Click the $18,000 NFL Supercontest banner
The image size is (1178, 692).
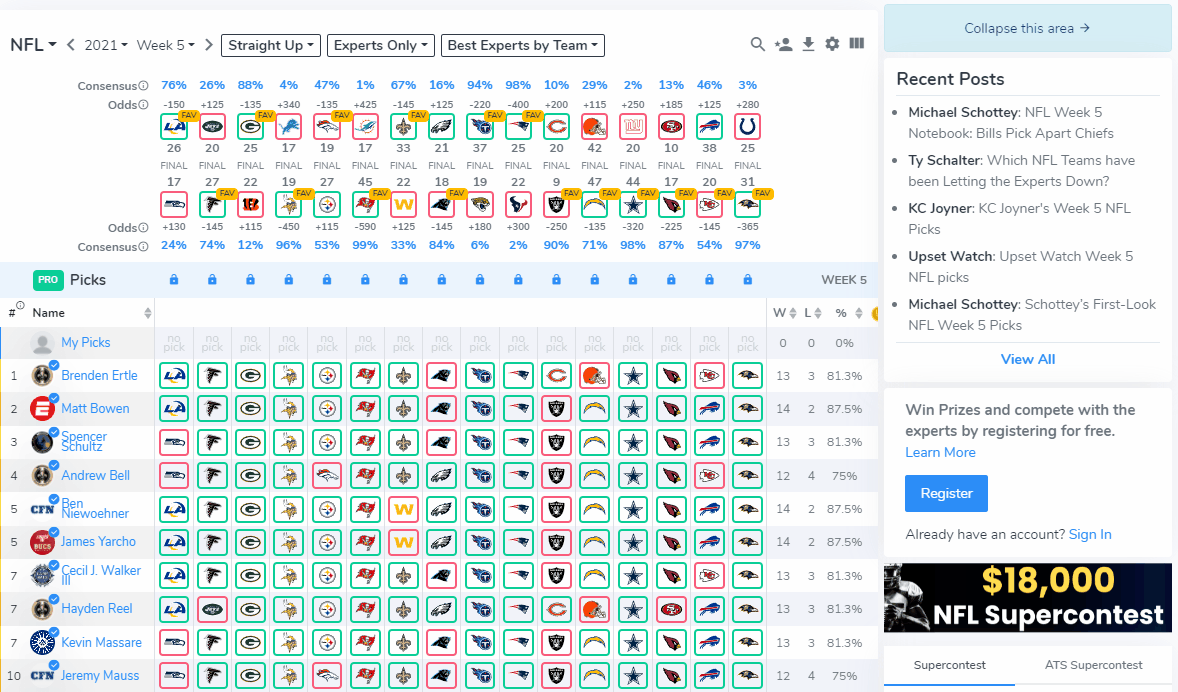pos(1028,597)
